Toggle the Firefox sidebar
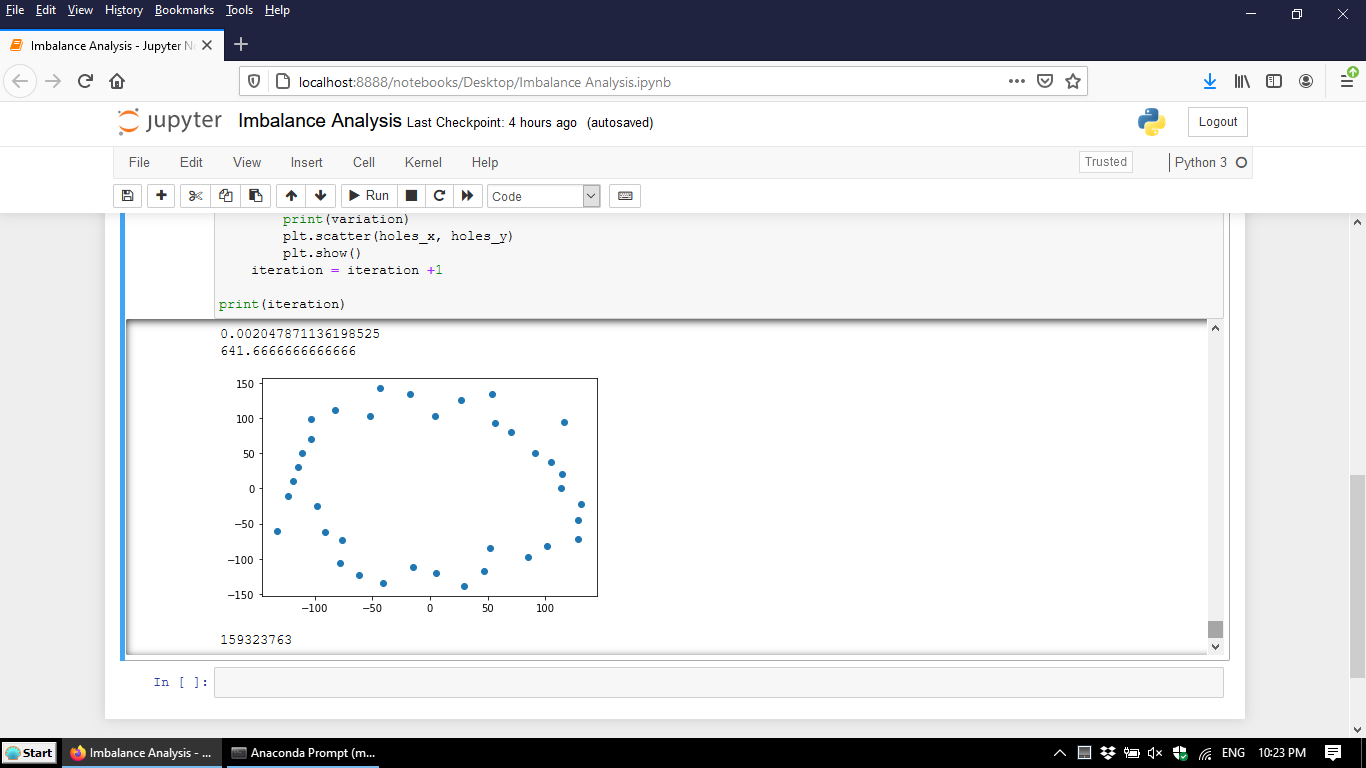The height and width of the screenshot is (768, 1366). tap(1274, 81)
